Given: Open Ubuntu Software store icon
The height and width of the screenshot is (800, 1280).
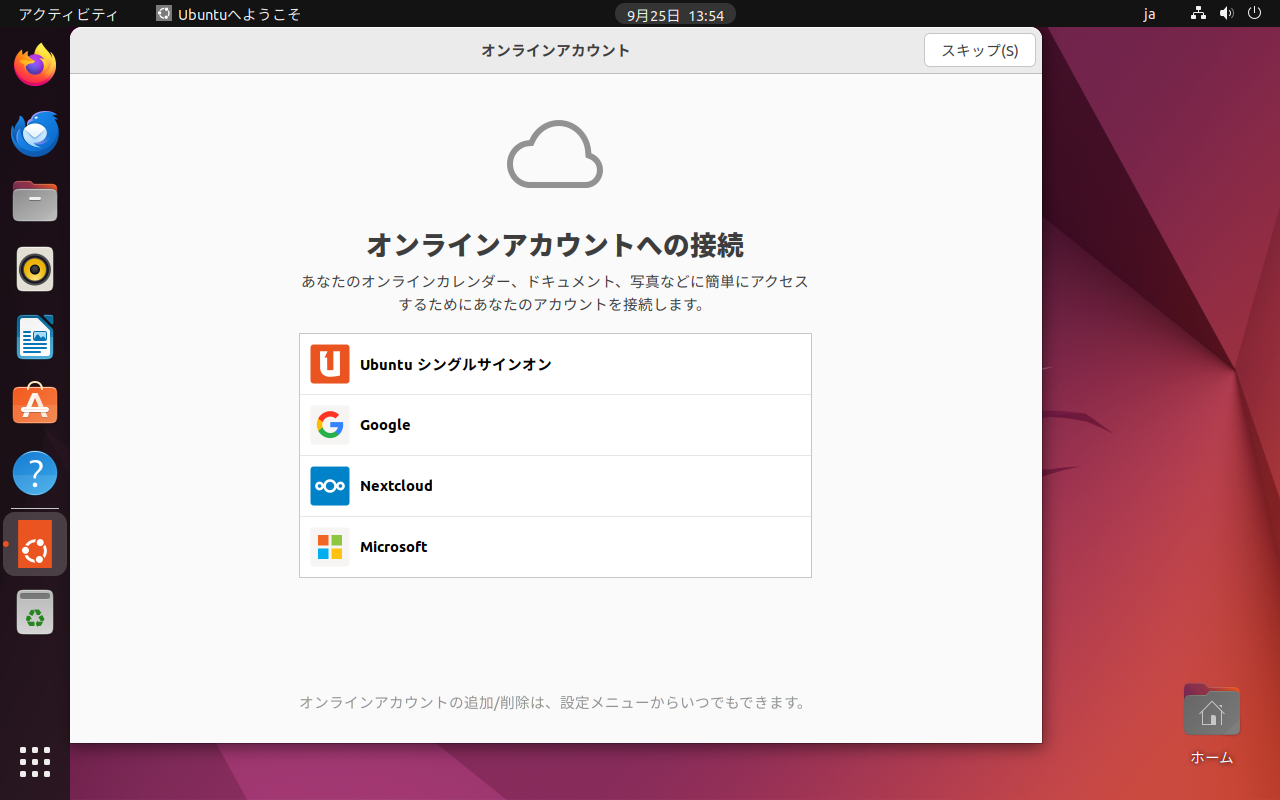Looking at the screenshot, I should click(x=35, y=405).
